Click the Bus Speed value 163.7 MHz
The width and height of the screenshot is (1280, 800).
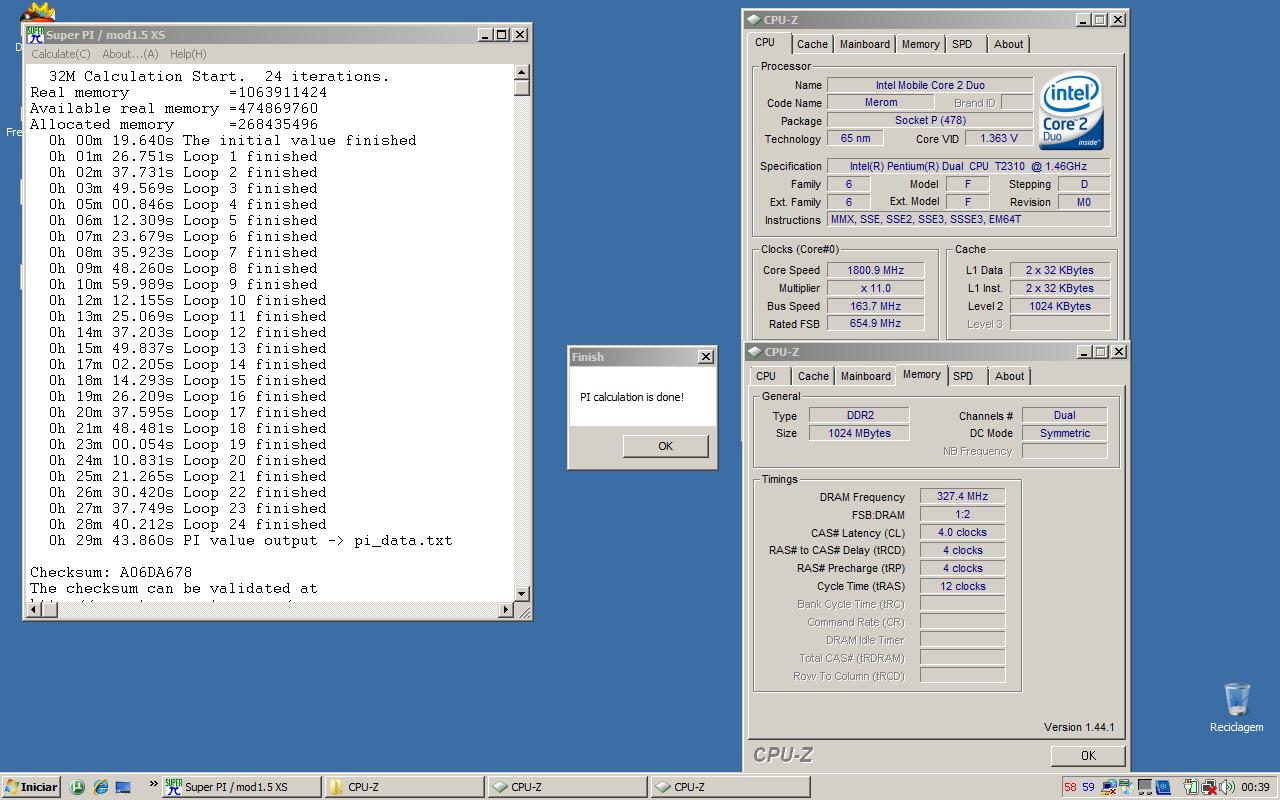click(876, 306)
